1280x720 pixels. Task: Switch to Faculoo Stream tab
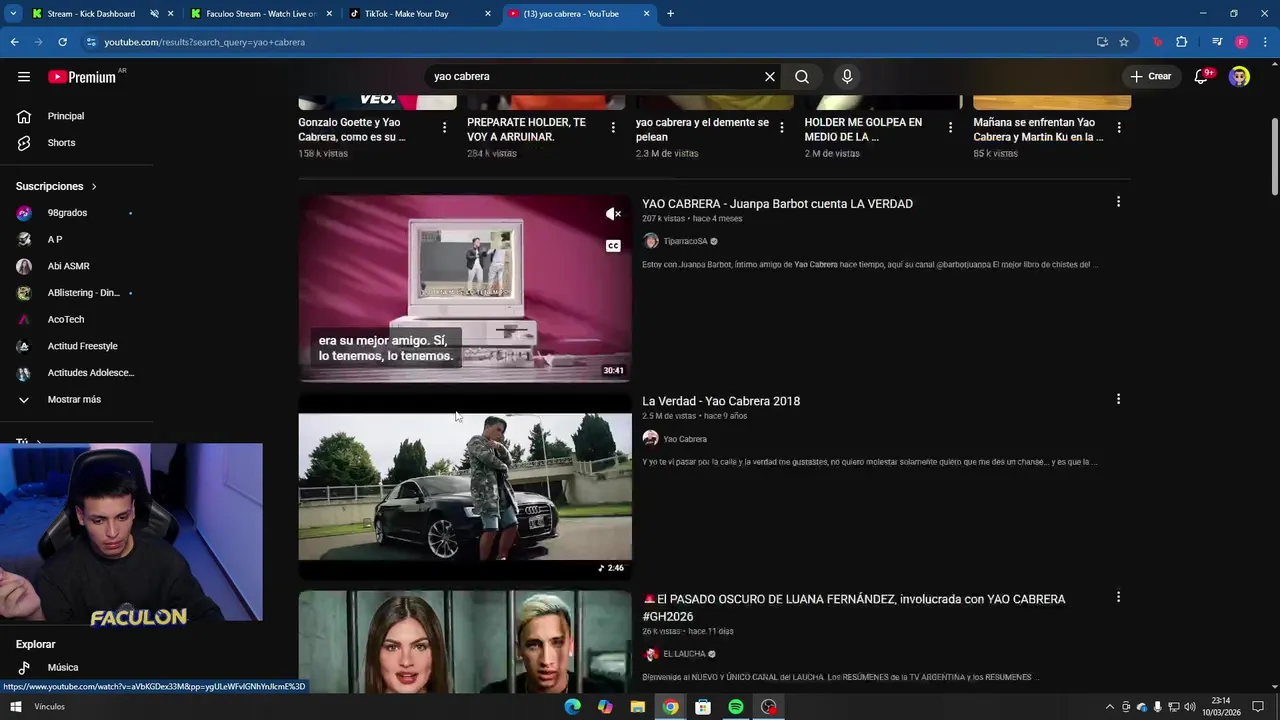261,14
